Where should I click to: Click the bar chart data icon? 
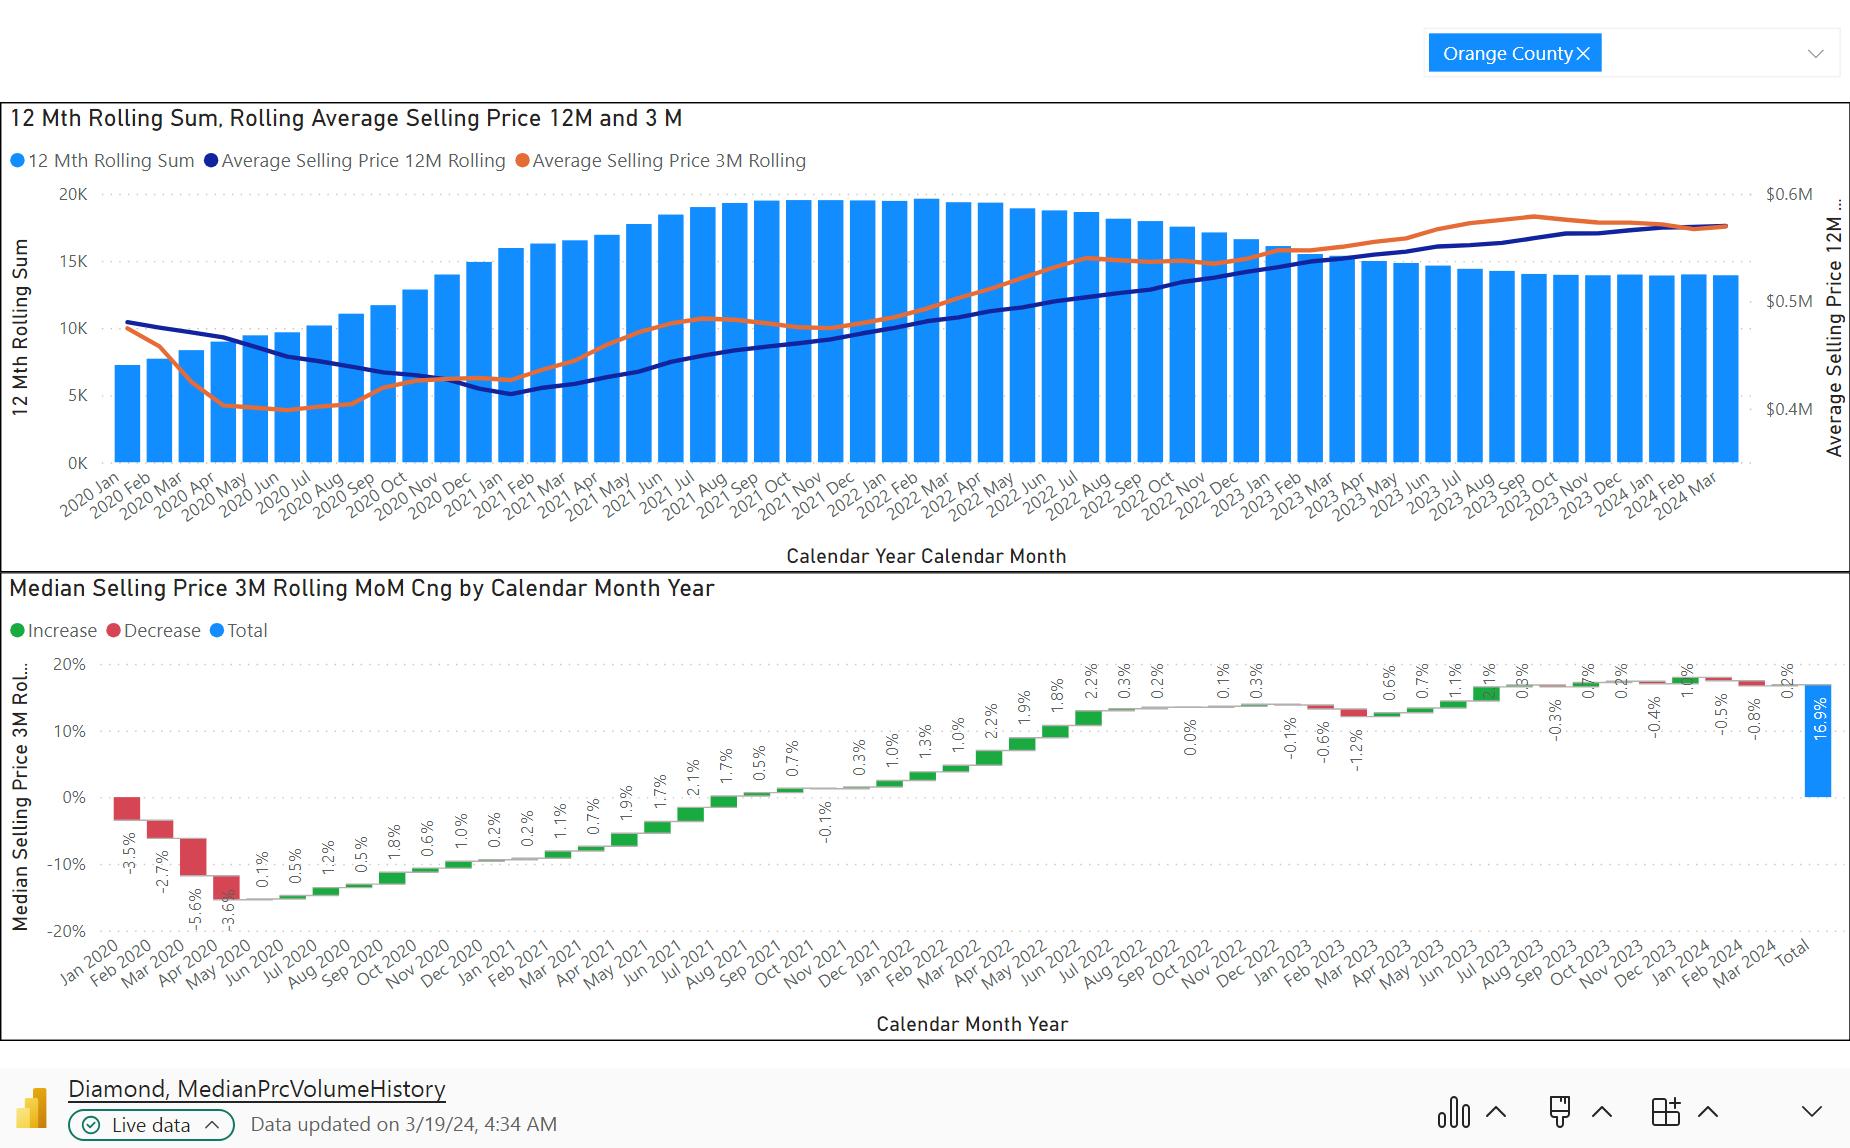pyautogui.click(x=1454, y=1111)
